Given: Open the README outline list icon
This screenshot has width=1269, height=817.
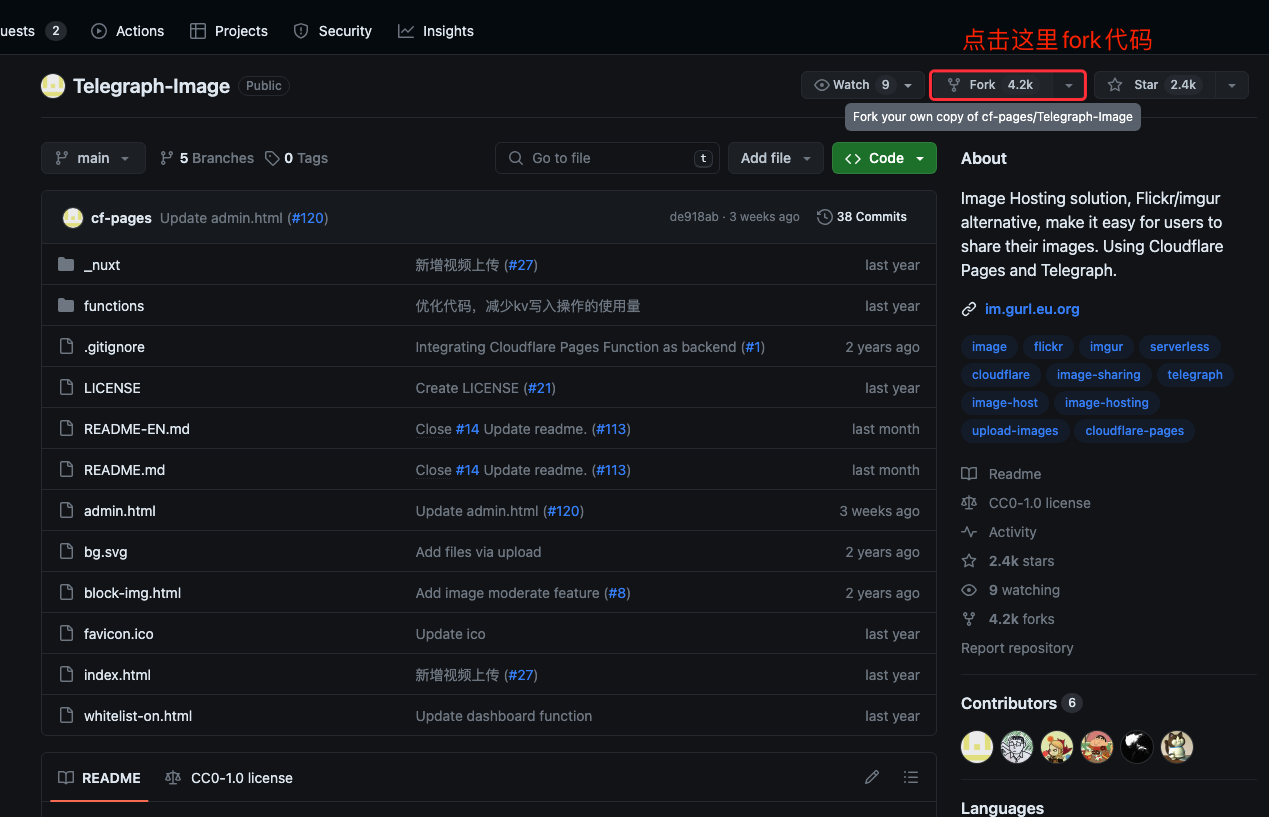Looking at the screenshot, I should point(910,777).
